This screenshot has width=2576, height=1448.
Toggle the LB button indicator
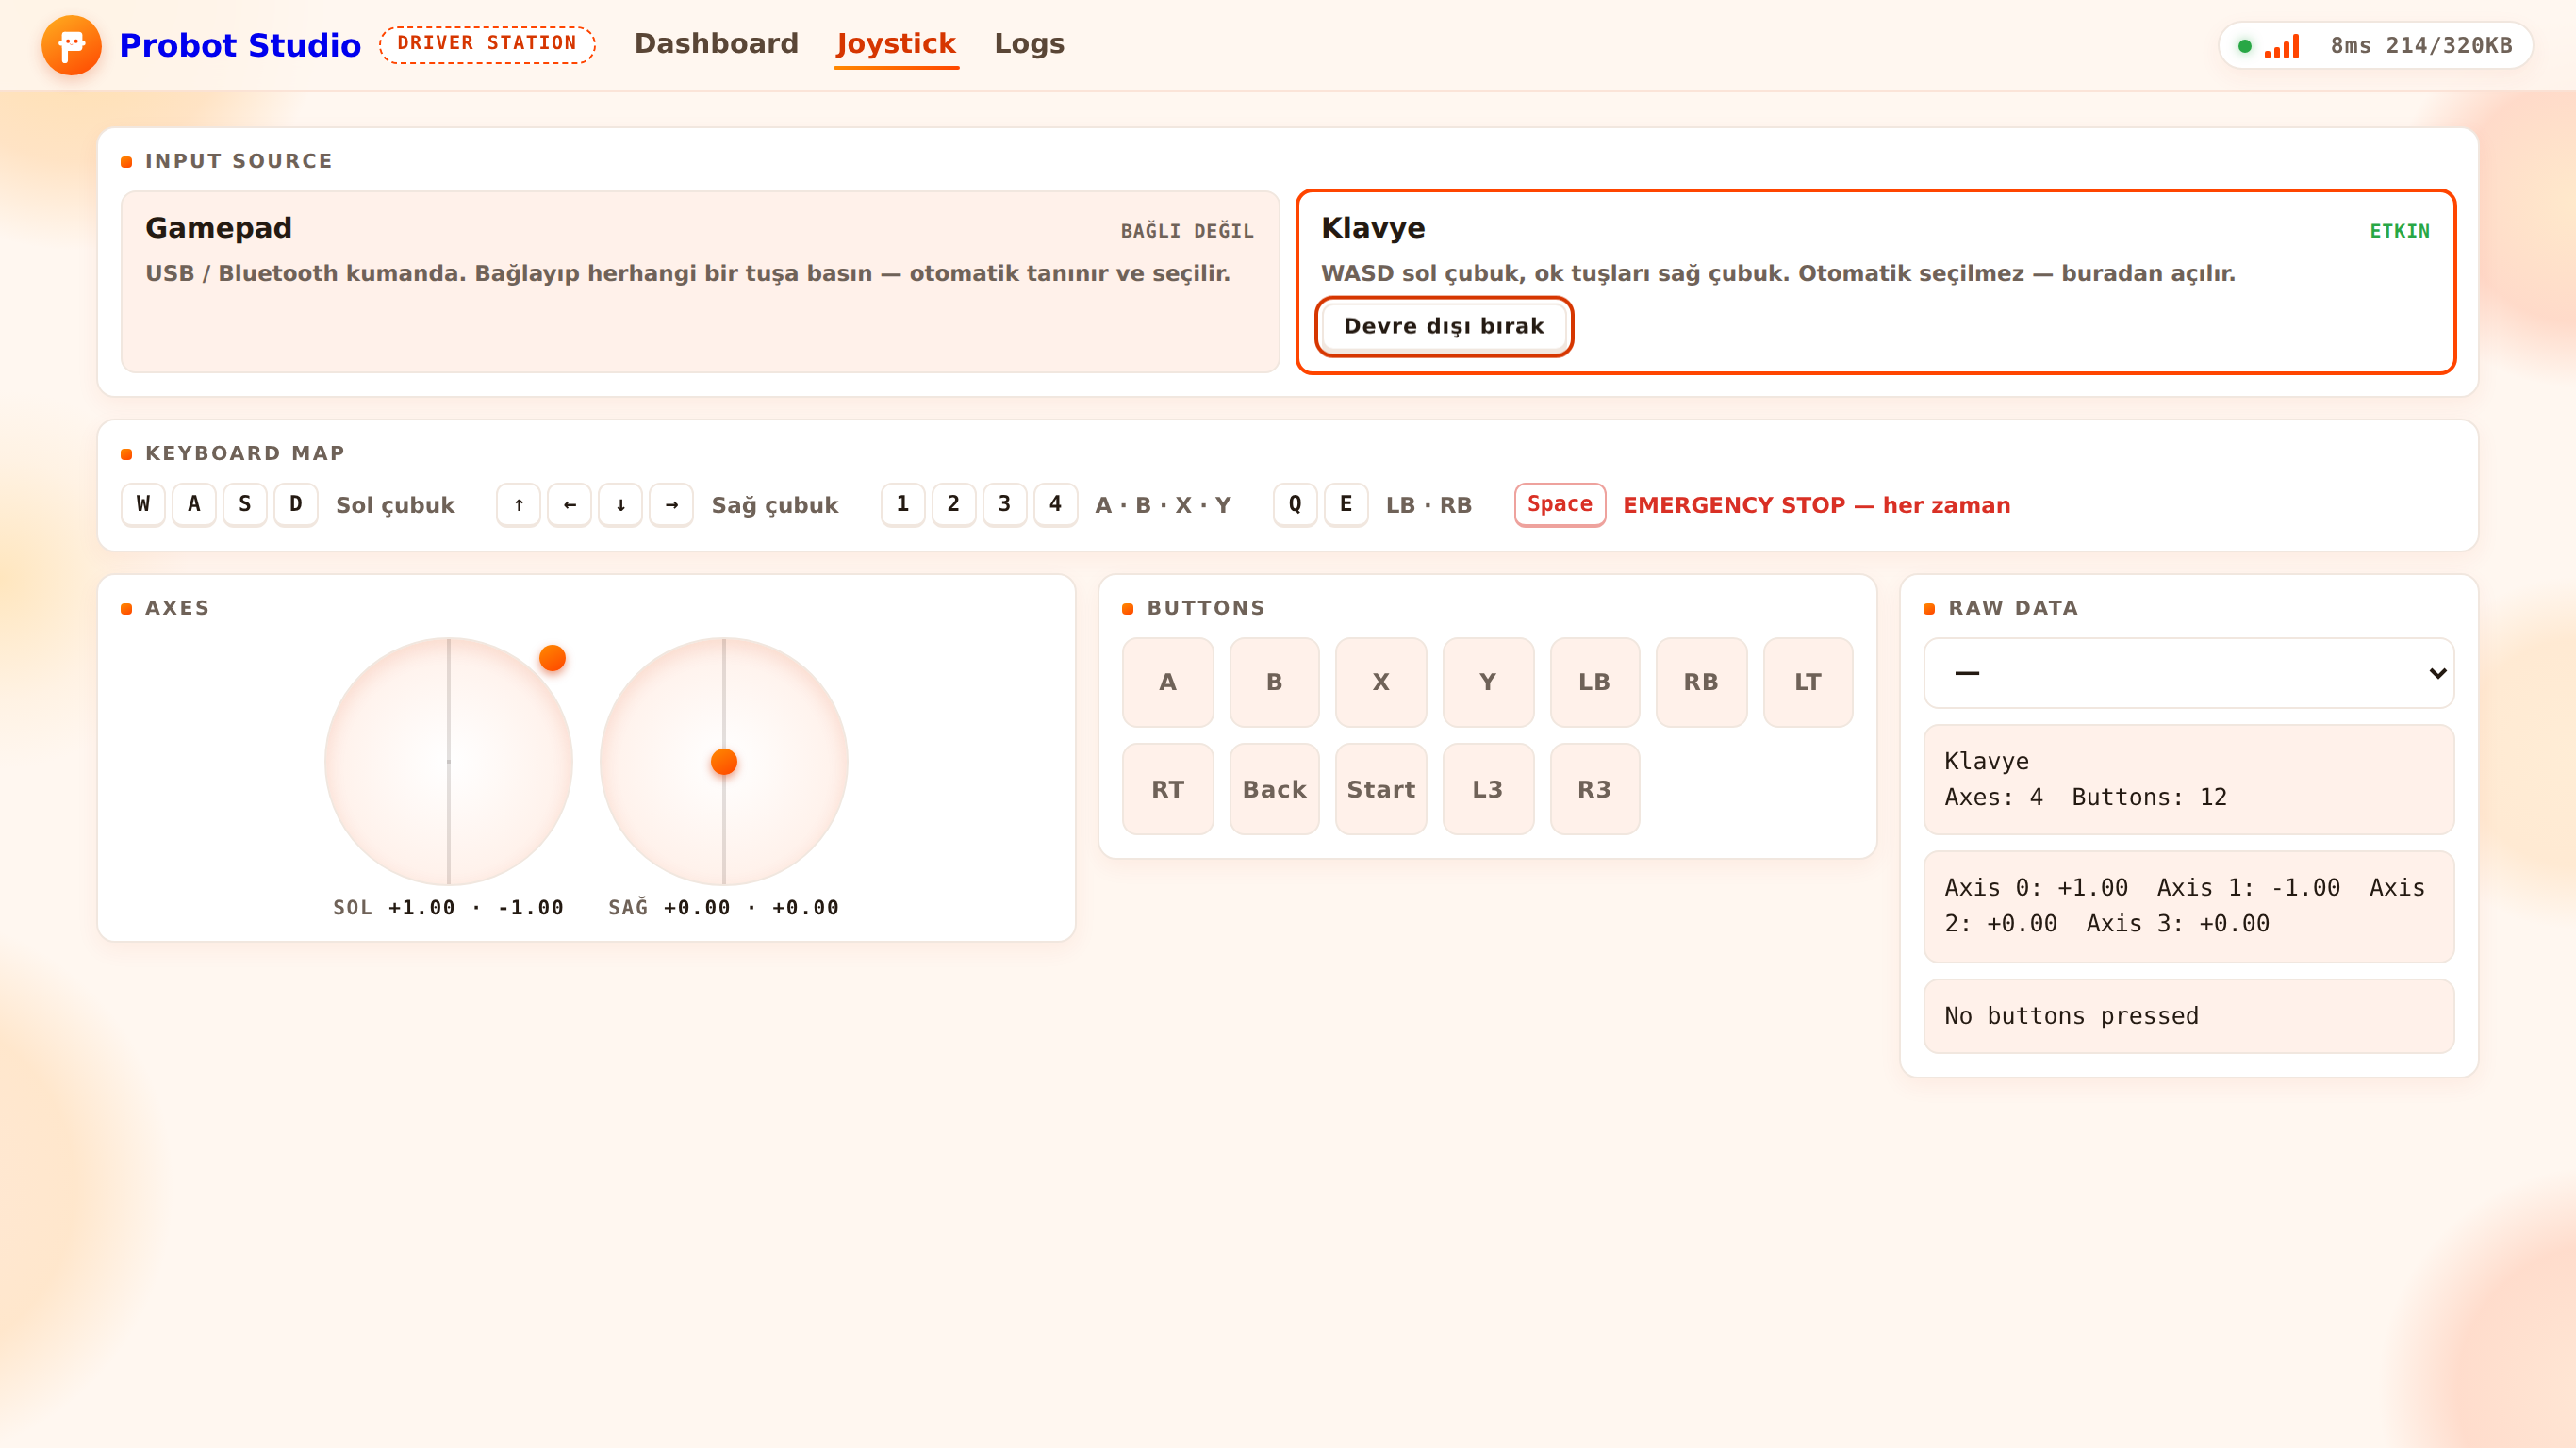coord(1594,682)
